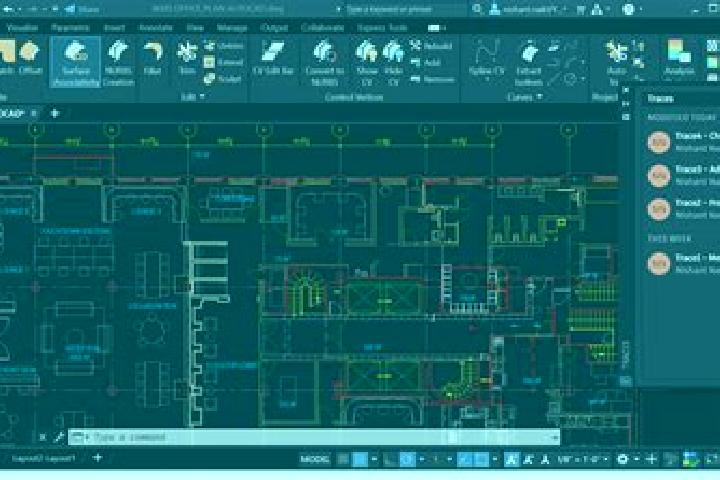720x480 pixels.
Task: Choose the Fillet surface tool
Action: click(x=152, y=58)
